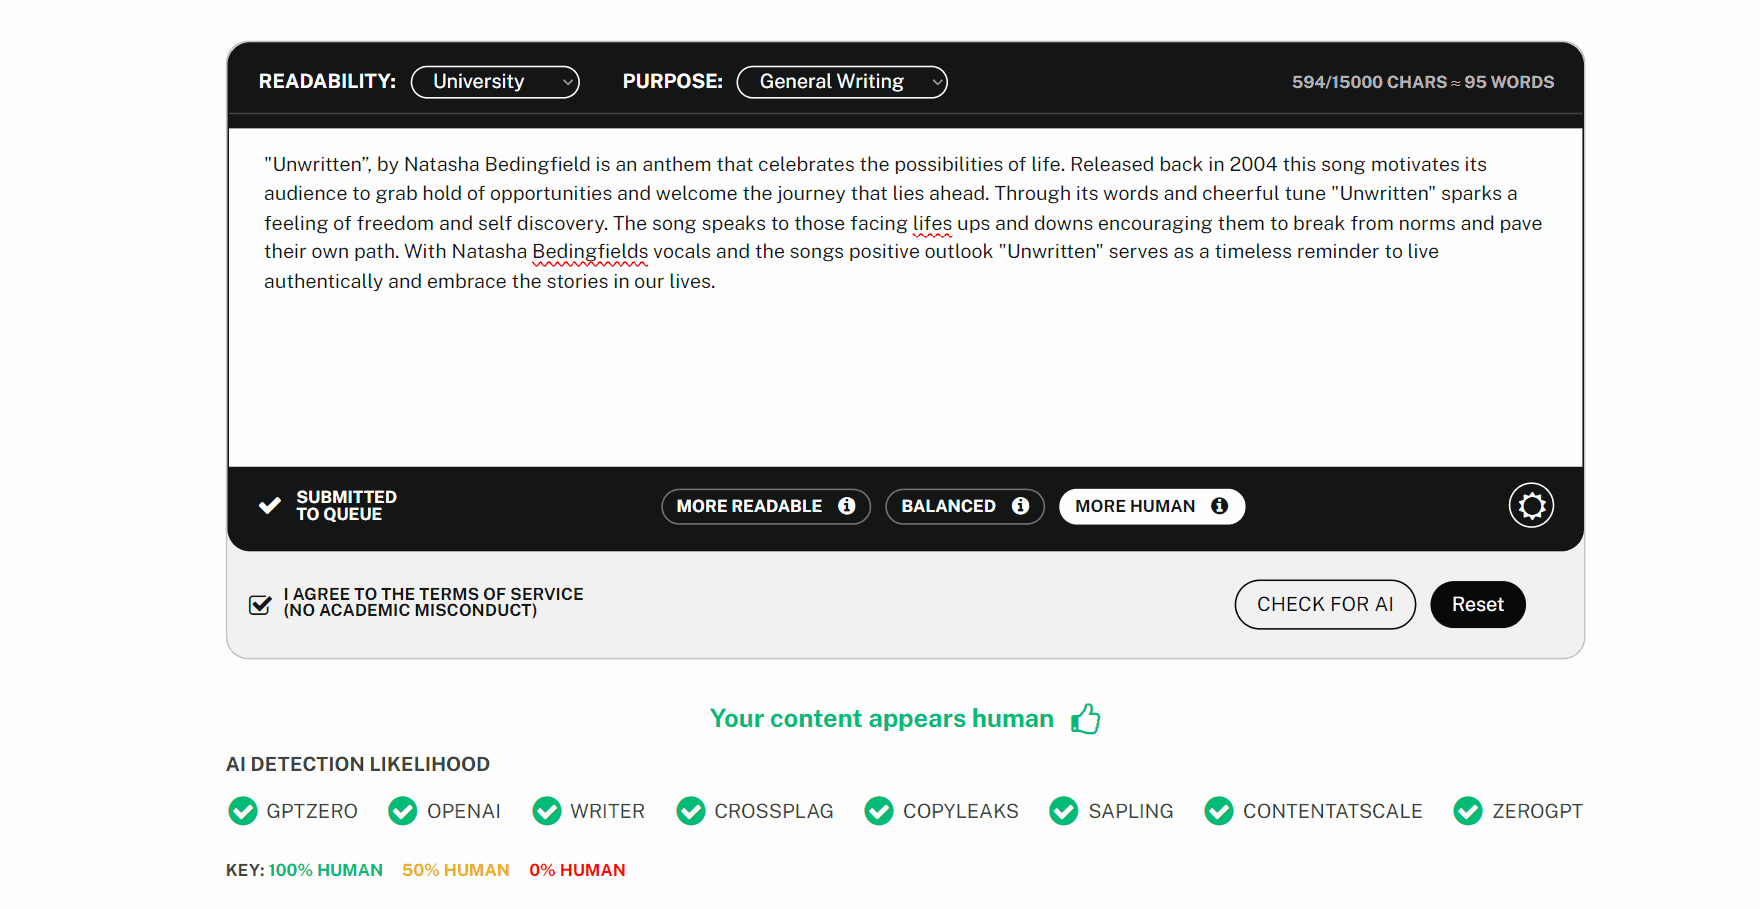Viewport: 1760px width, 909px height.
Task: Click the Copyleaks green check icon
Action: pyautogui.click(x=879, y=811)
